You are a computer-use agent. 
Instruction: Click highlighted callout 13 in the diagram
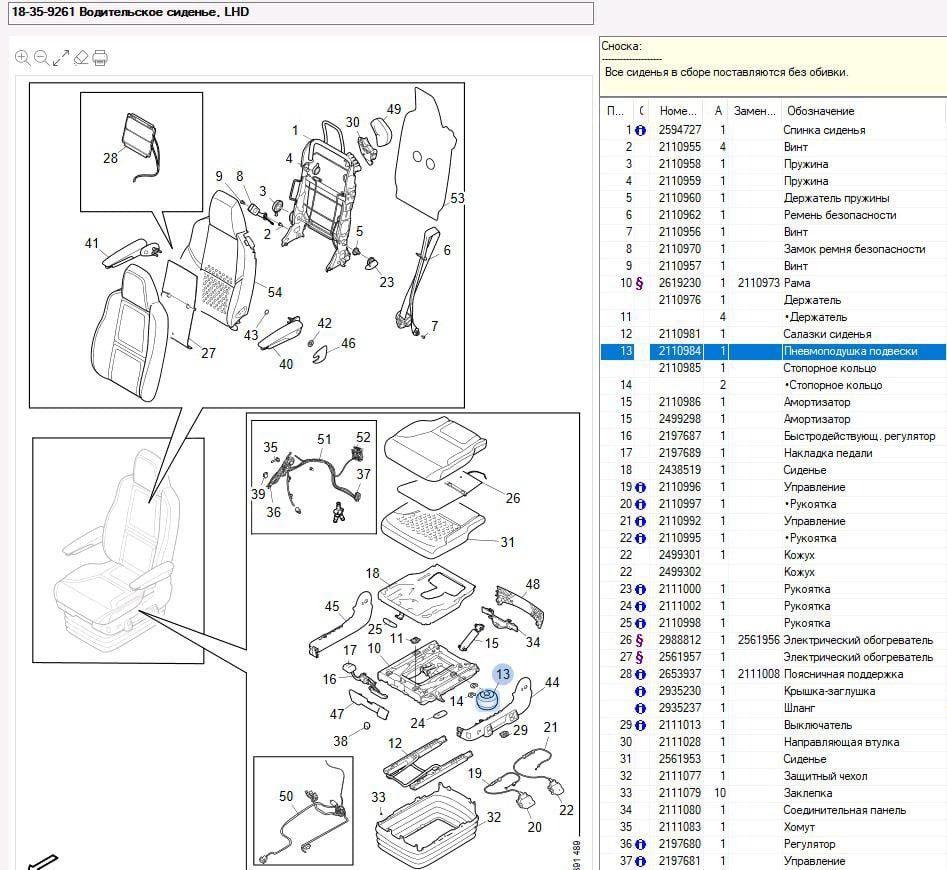click(x=503, y=675)
